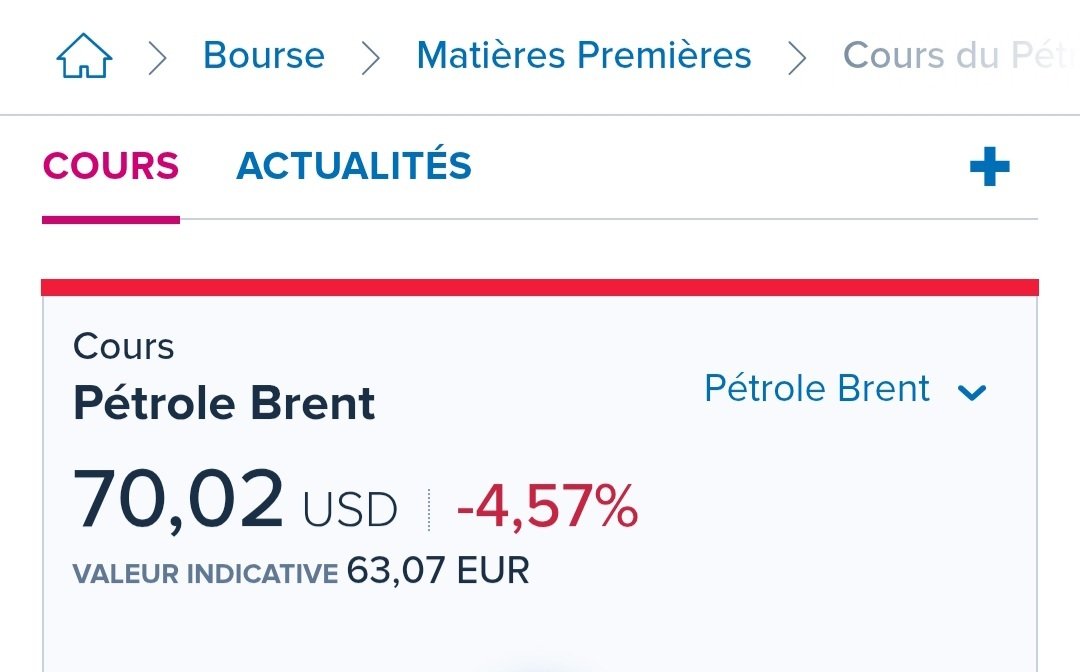Image resolution: width=1080 pixels, height=672 pixels.
Task: Click the -4,57% variation figure
Action: [x=548, y=507]
